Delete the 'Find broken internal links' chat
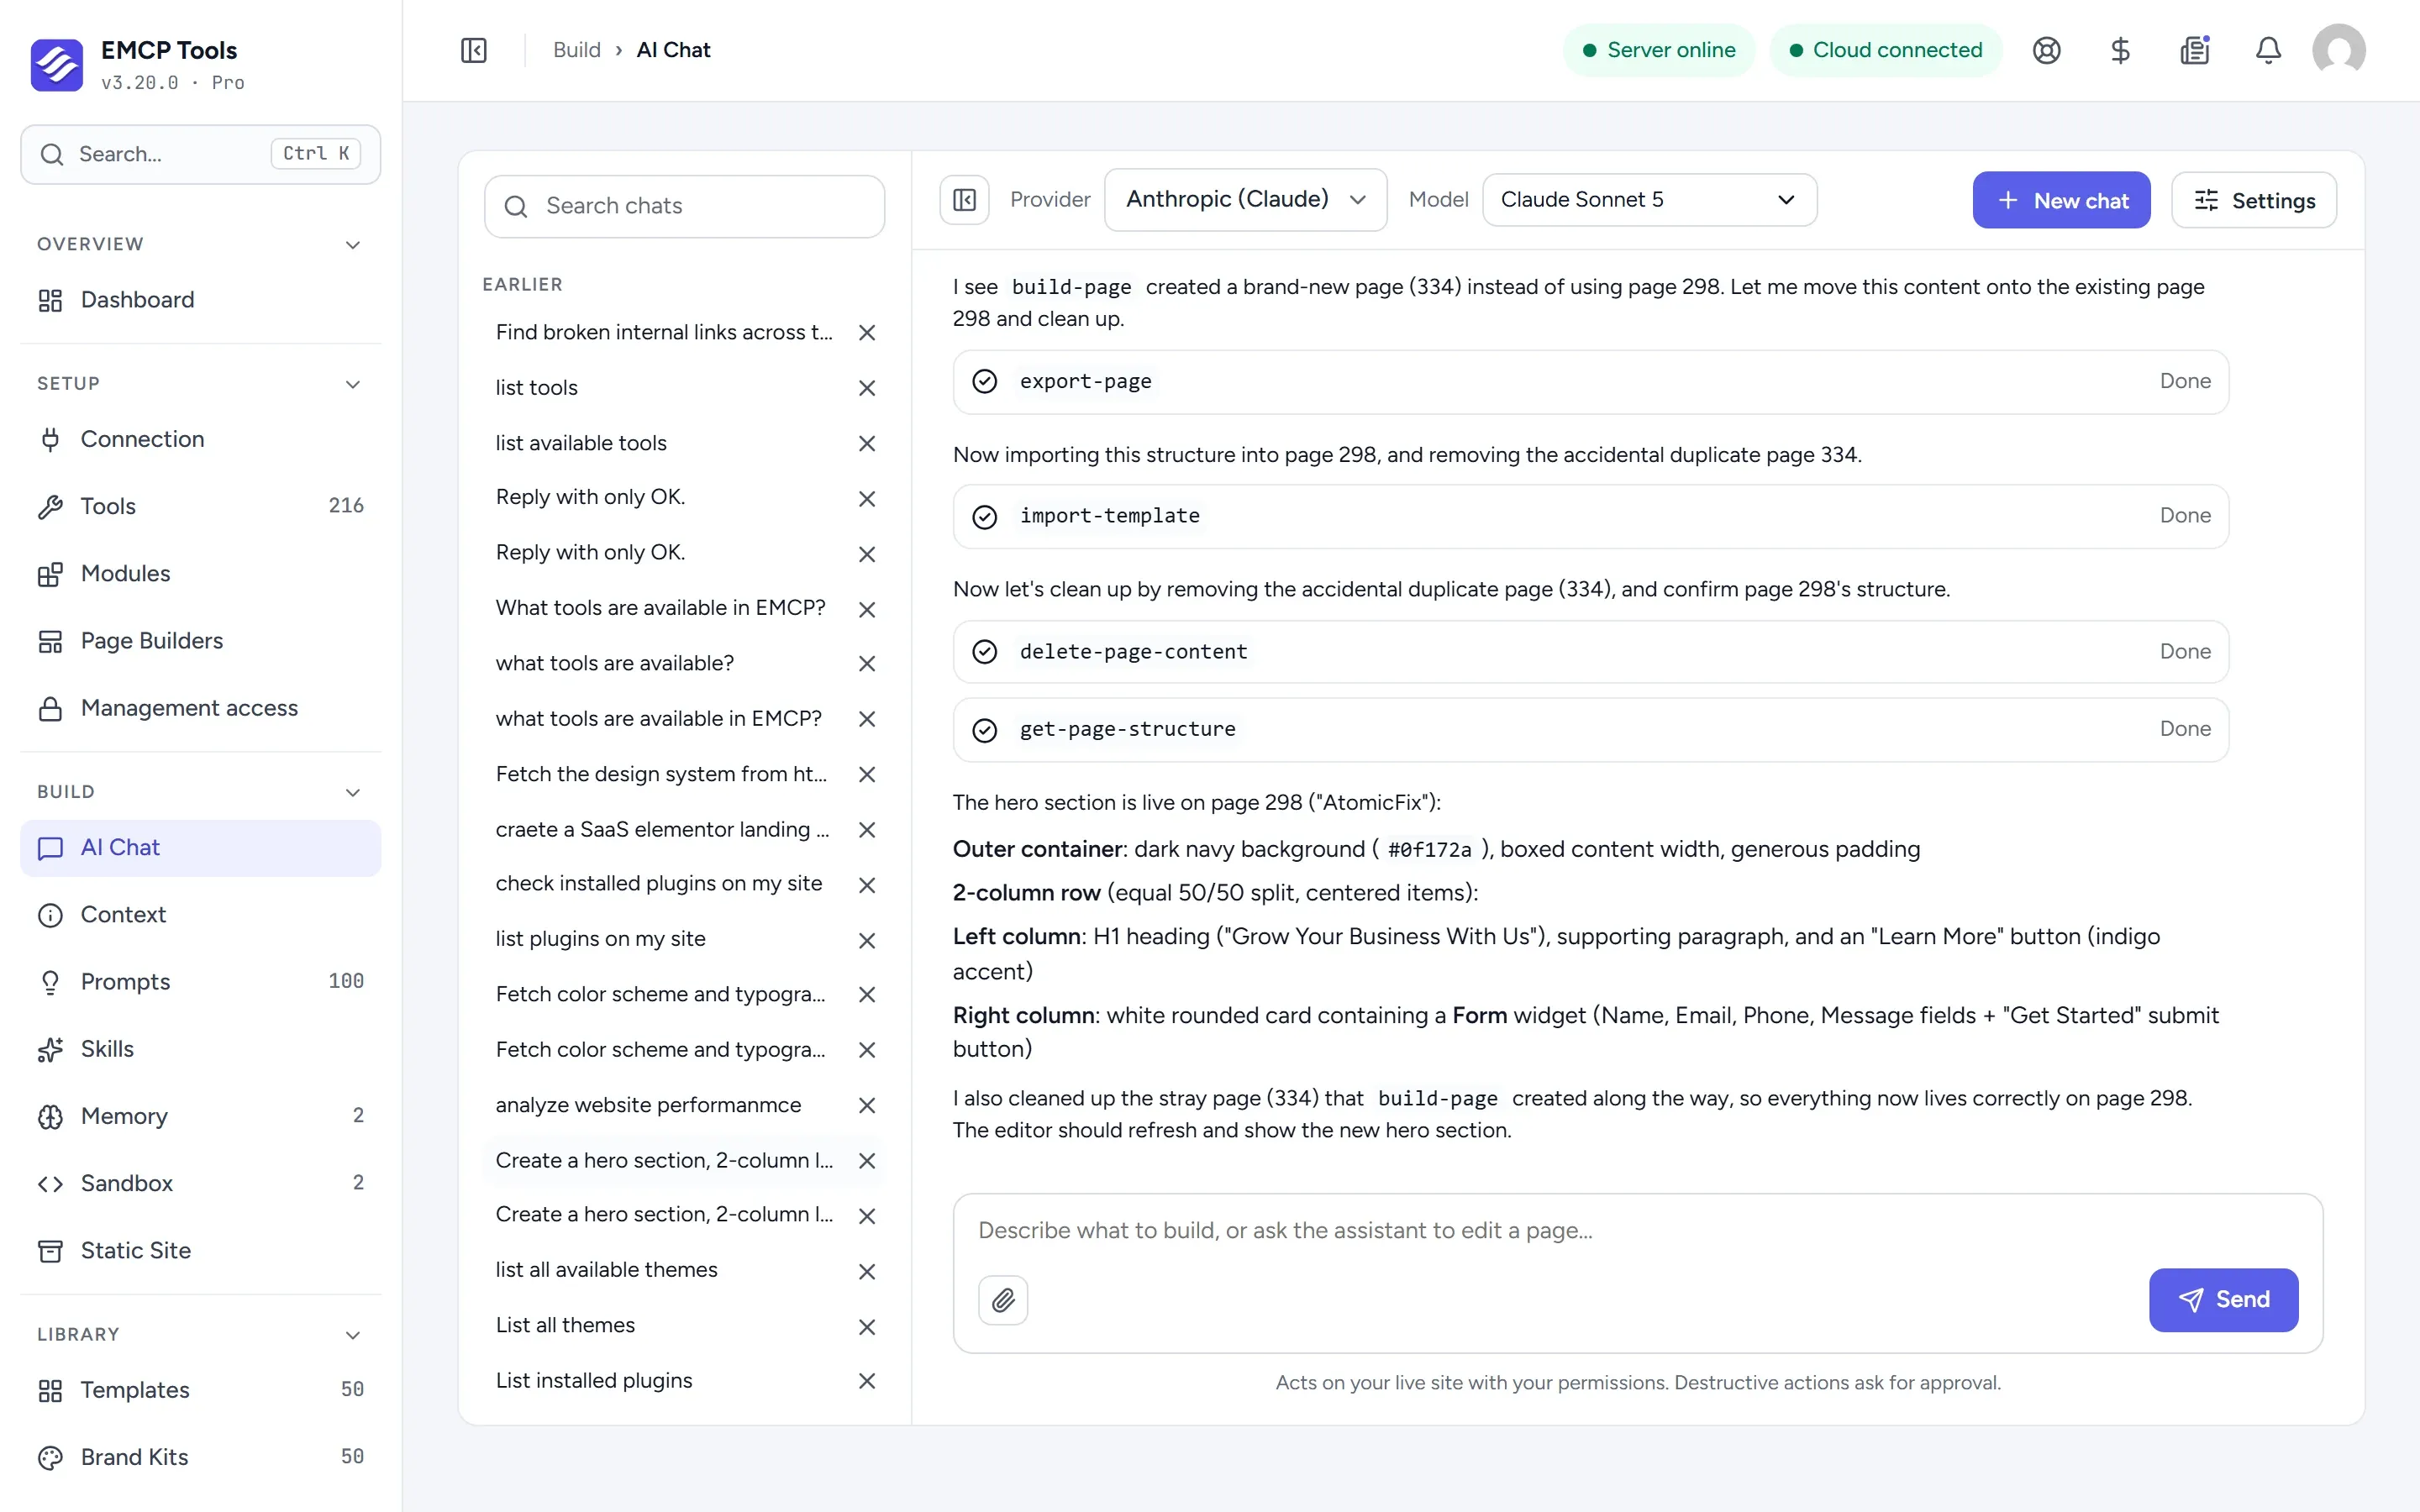The image size is (2420, 1512). click(867, 333)
